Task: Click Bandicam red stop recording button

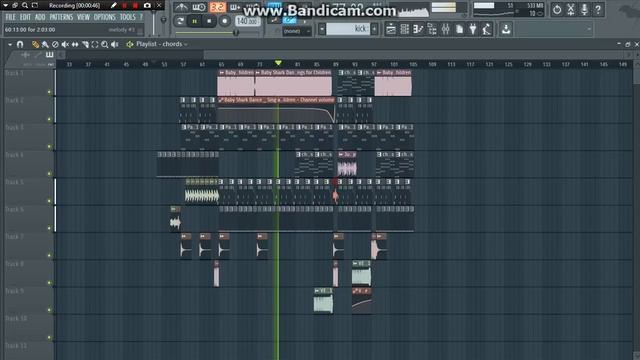Action: [x=135, y=5]
